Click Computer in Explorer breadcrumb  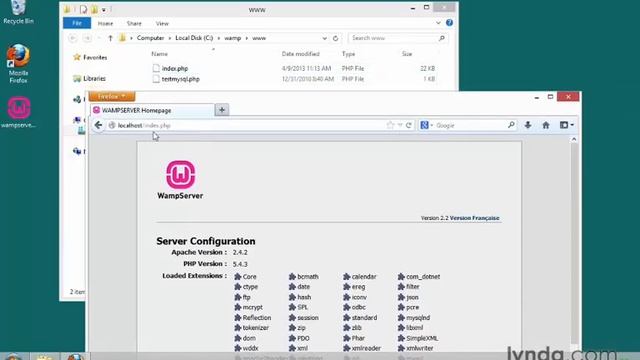pos(150,38)
